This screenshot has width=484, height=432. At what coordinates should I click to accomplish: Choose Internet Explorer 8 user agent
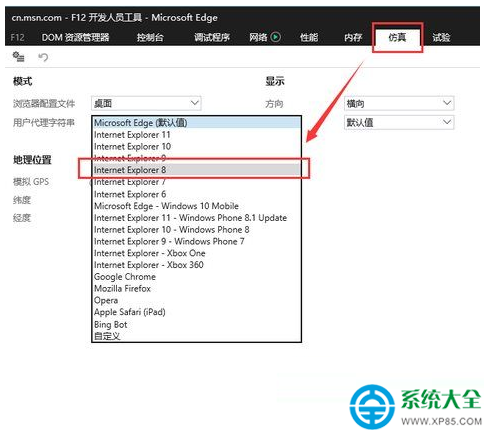[x=196, y=170]
